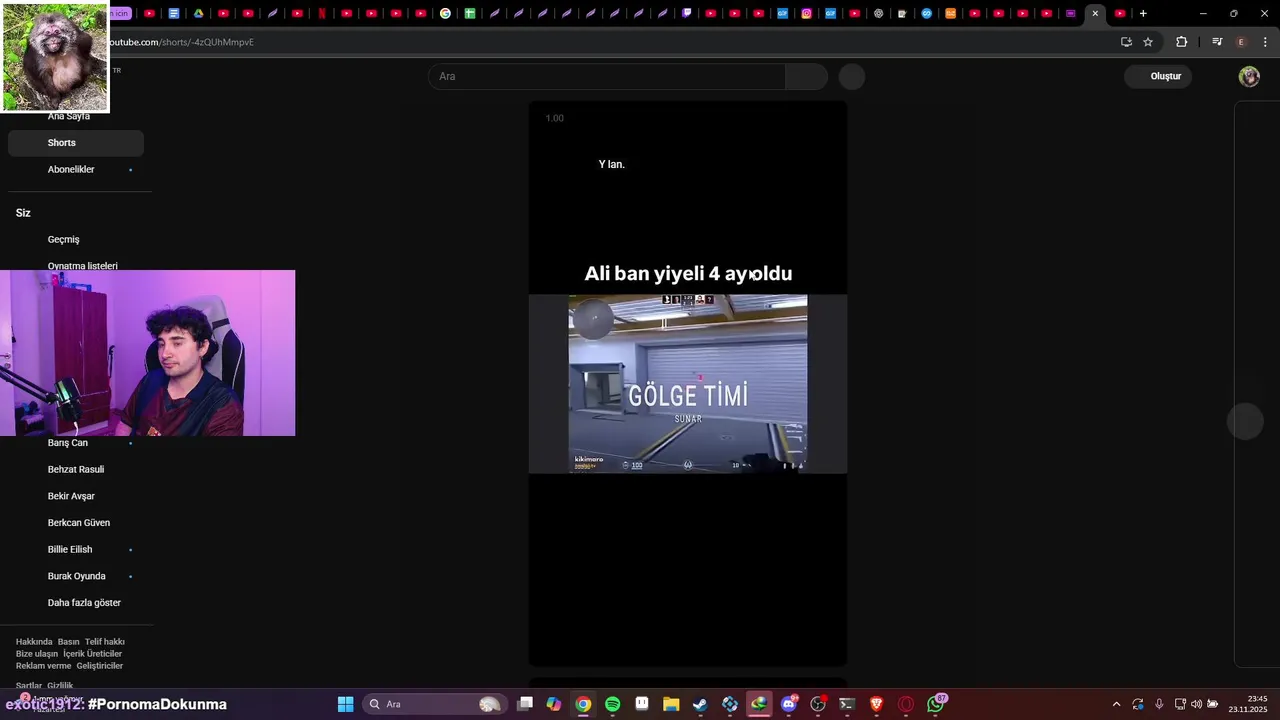Open the Chrome profile E avatar
Viewport: 1280px width, 720px height.
pyautogui.click(x=1241, y=42)
